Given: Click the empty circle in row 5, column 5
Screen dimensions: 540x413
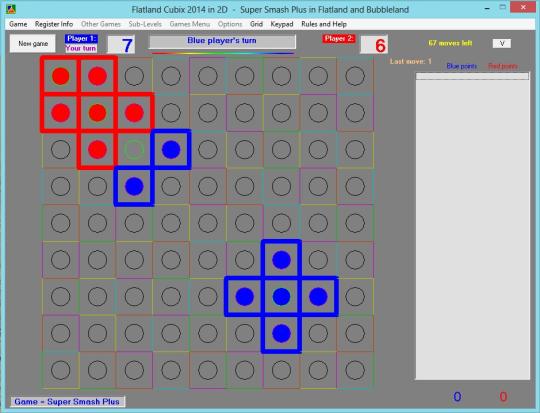Looking at the screenshot, I should point(208,223).
